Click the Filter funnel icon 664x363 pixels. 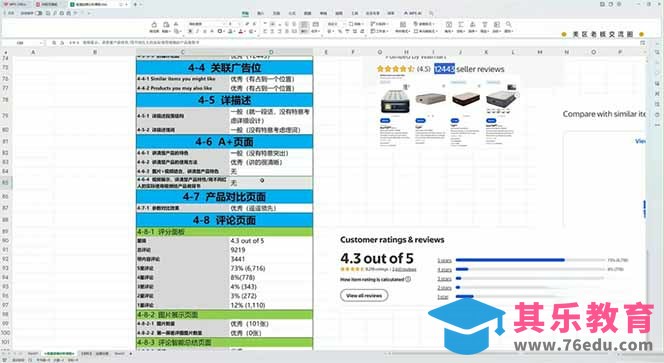coord(484,25)
